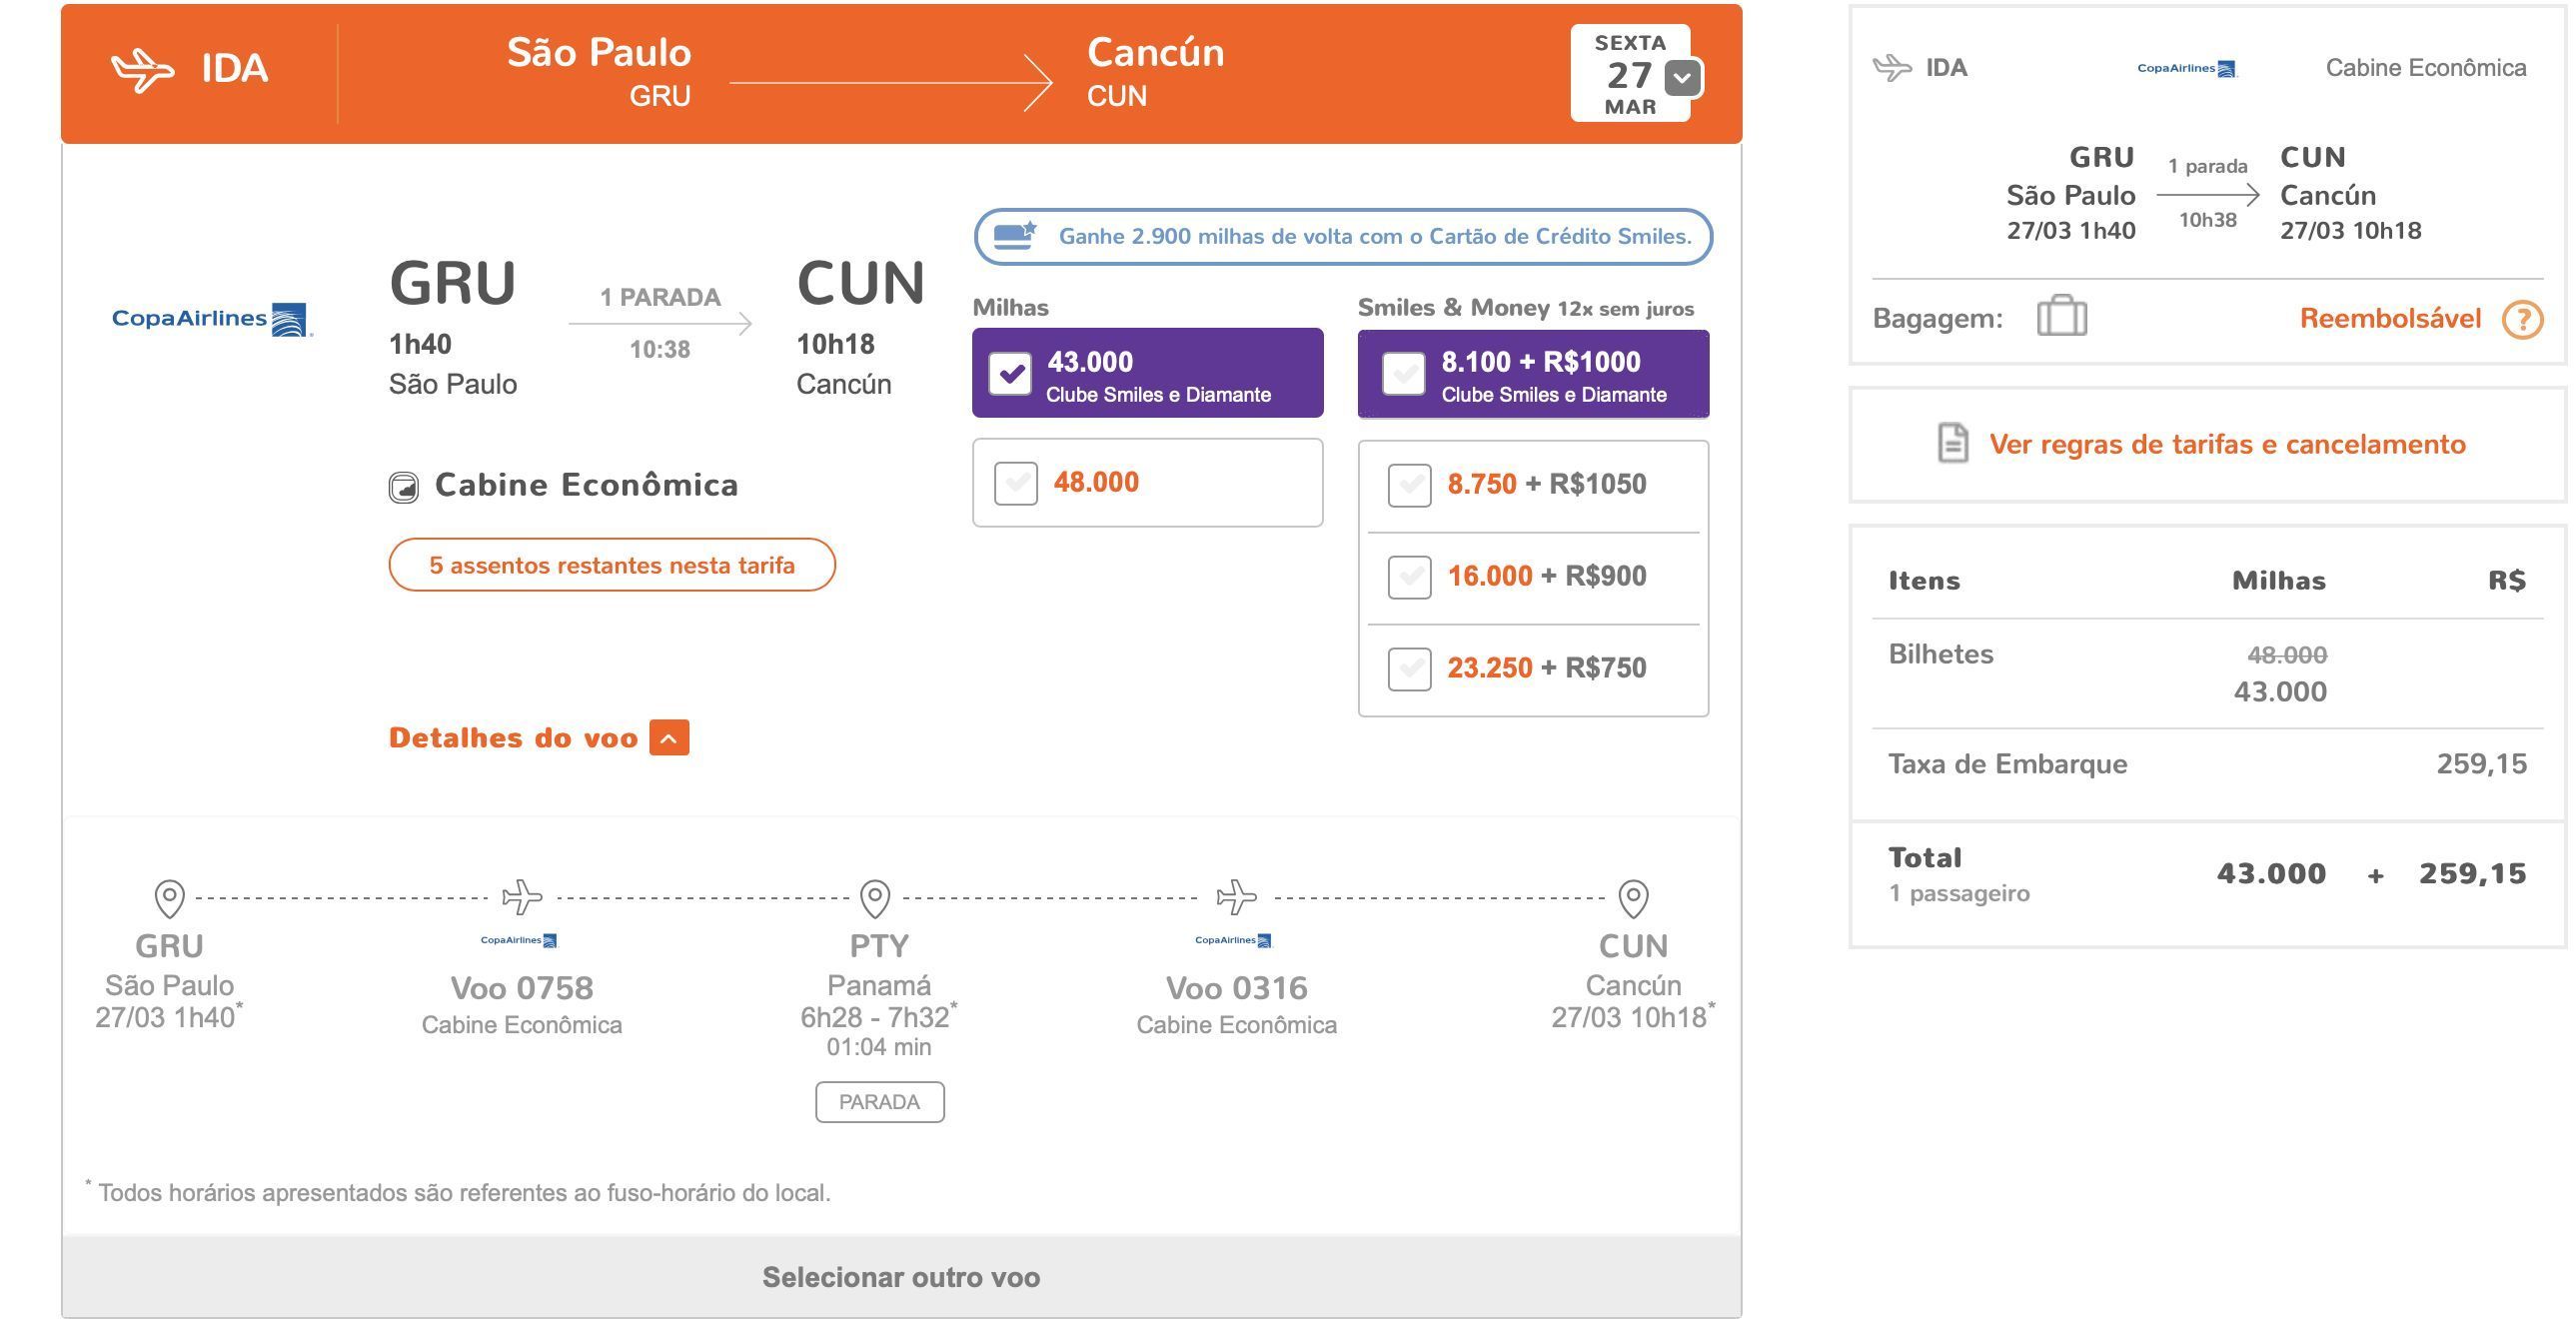
Task: Click the document icon beside fare rules link
Action: (1953, 443)
